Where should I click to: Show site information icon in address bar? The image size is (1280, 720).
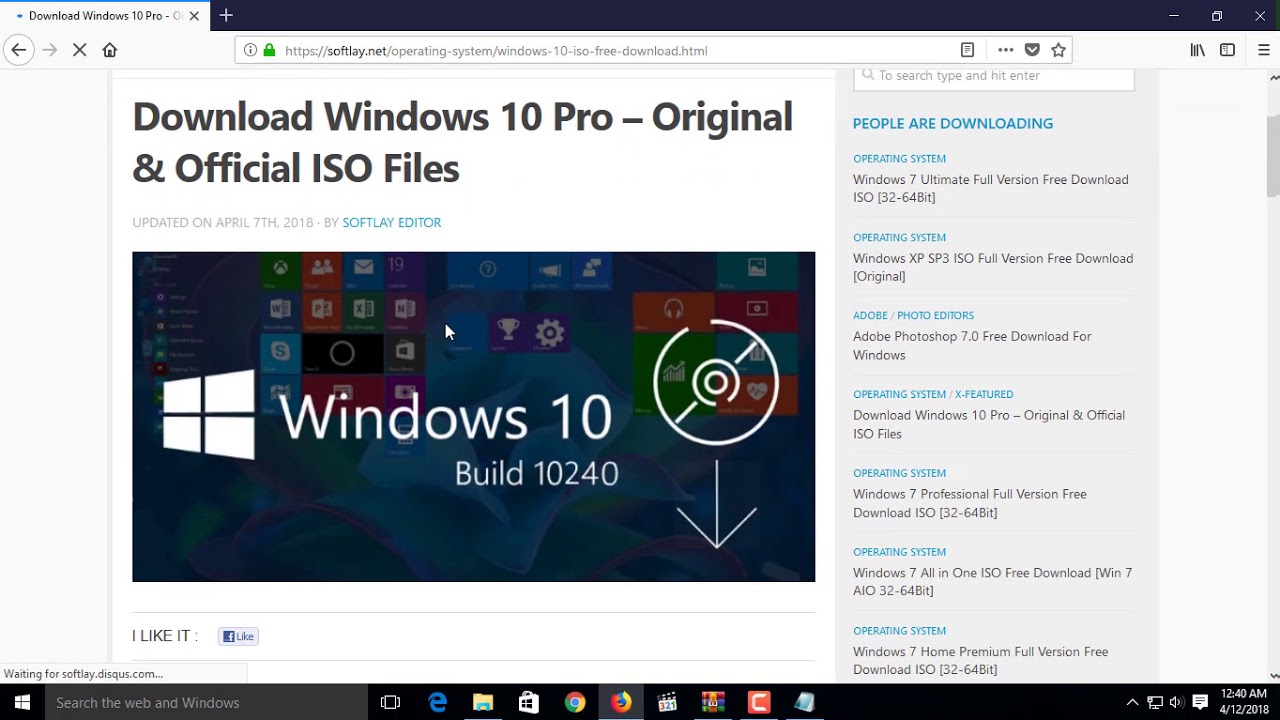tap(250, 50)
